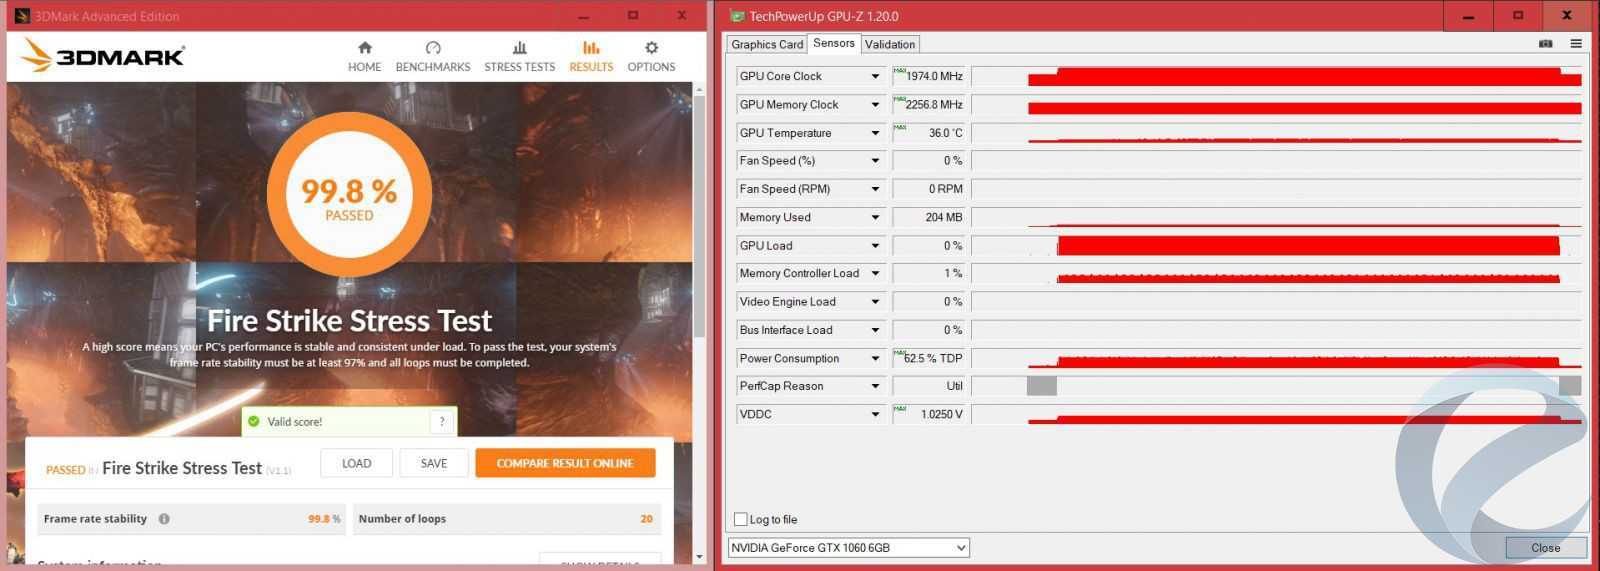Open the GPU-Z hamburger menu icon
The width and height of the screenshot is (1600, 571).
pyautogui.click(x=1576, y=44)
